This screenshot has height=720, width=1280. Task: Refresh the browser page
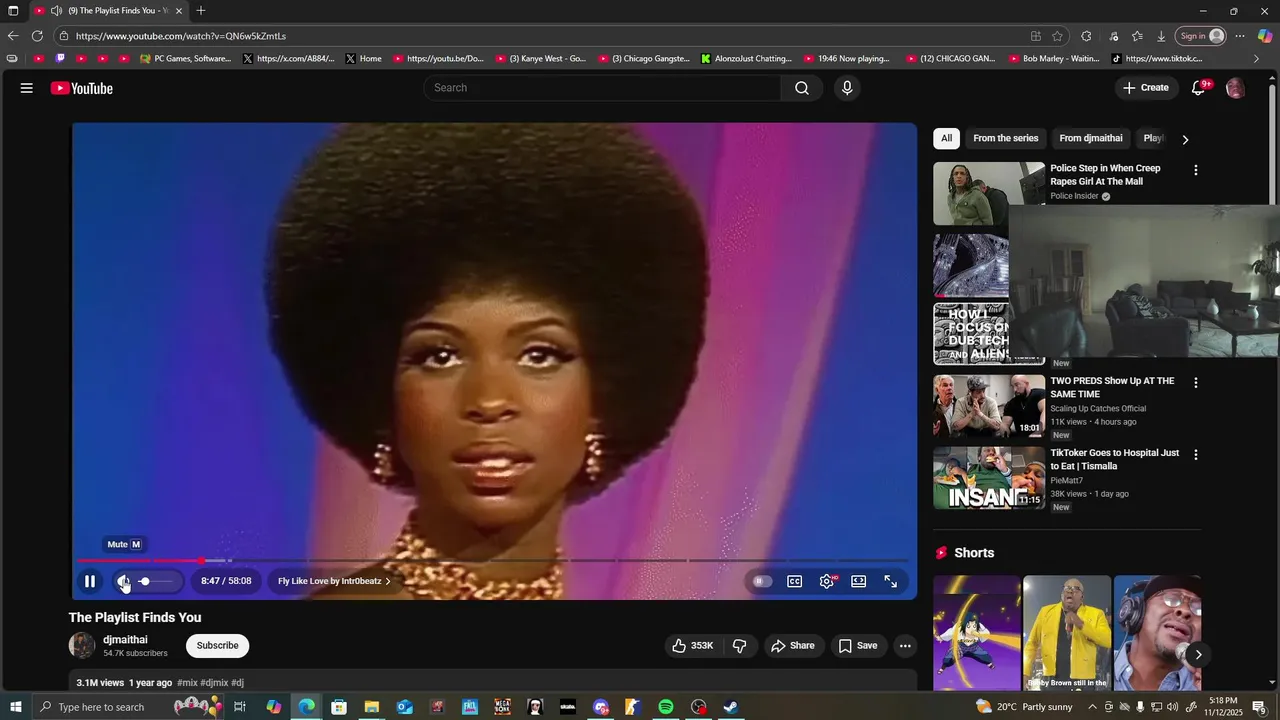tap(37, 36)
